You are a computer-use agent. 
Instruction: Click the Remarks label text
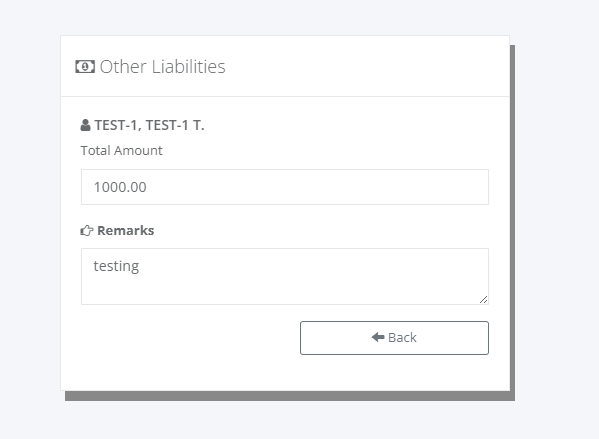click(126, 230)
